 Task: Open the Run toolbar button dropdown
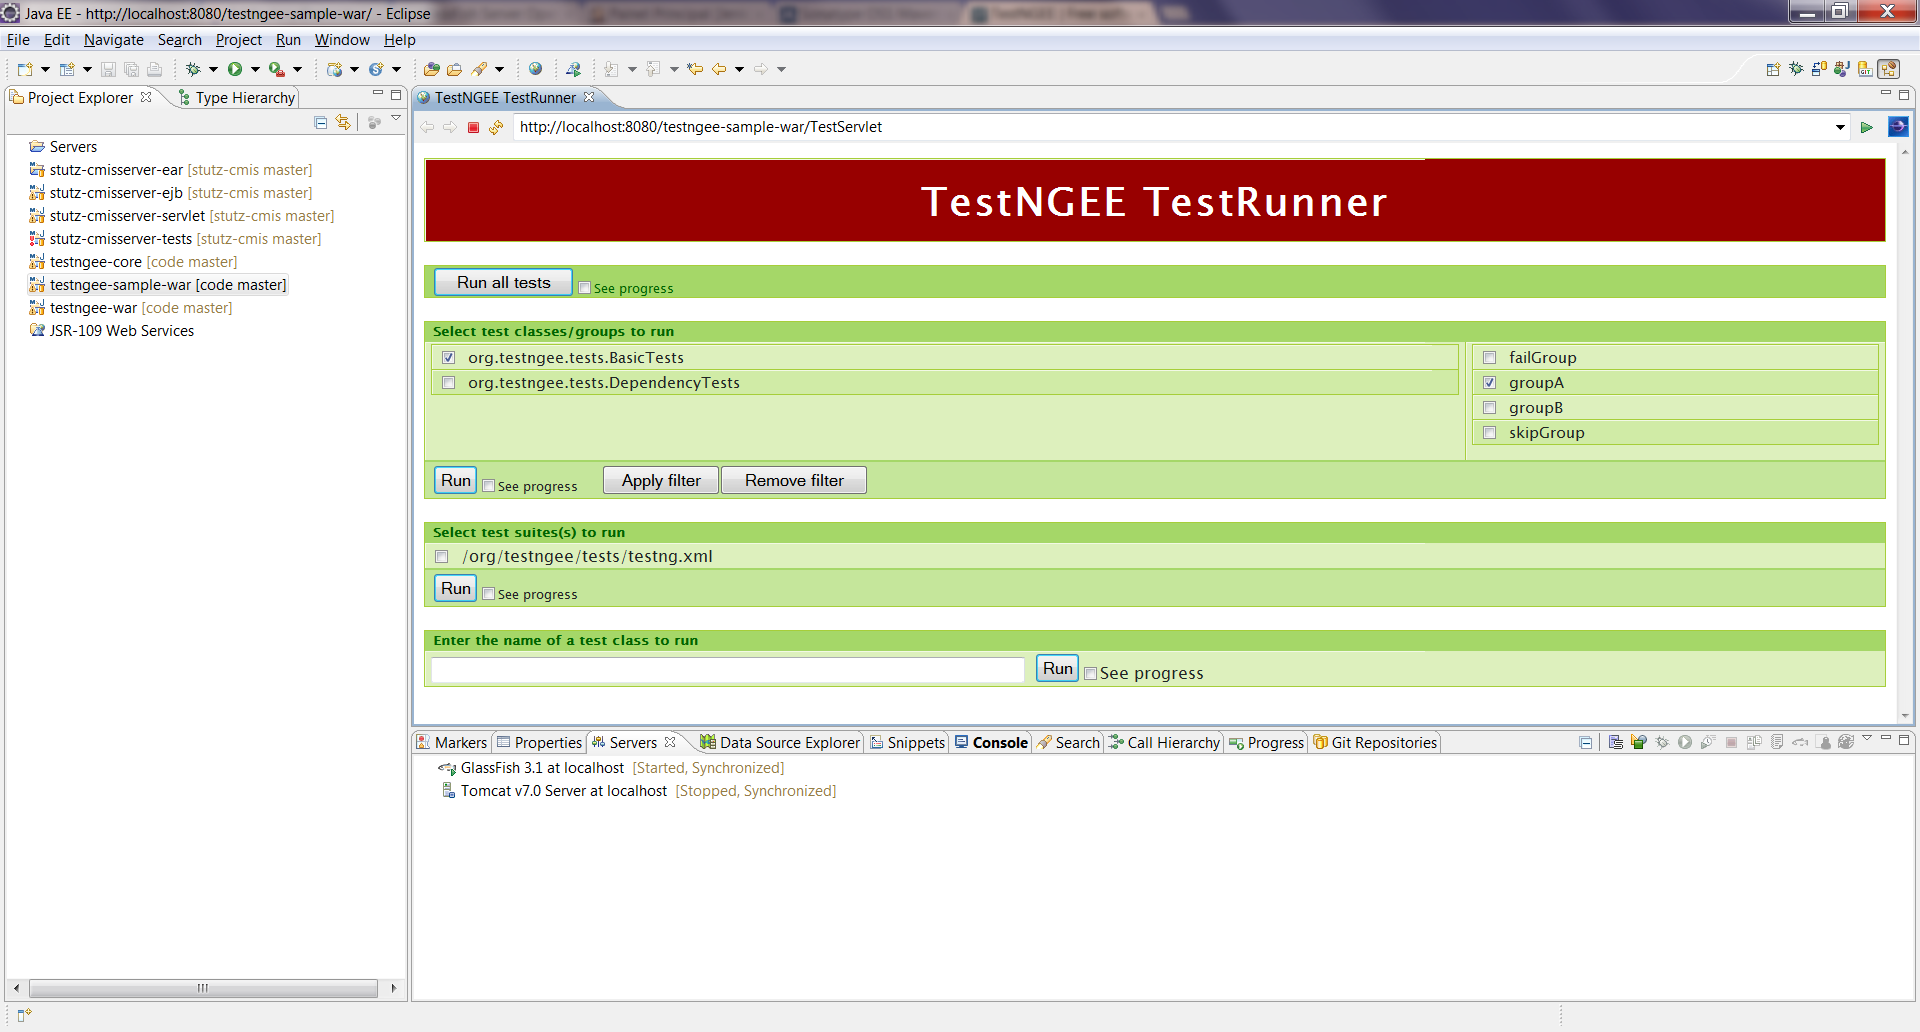coord(255,69)
